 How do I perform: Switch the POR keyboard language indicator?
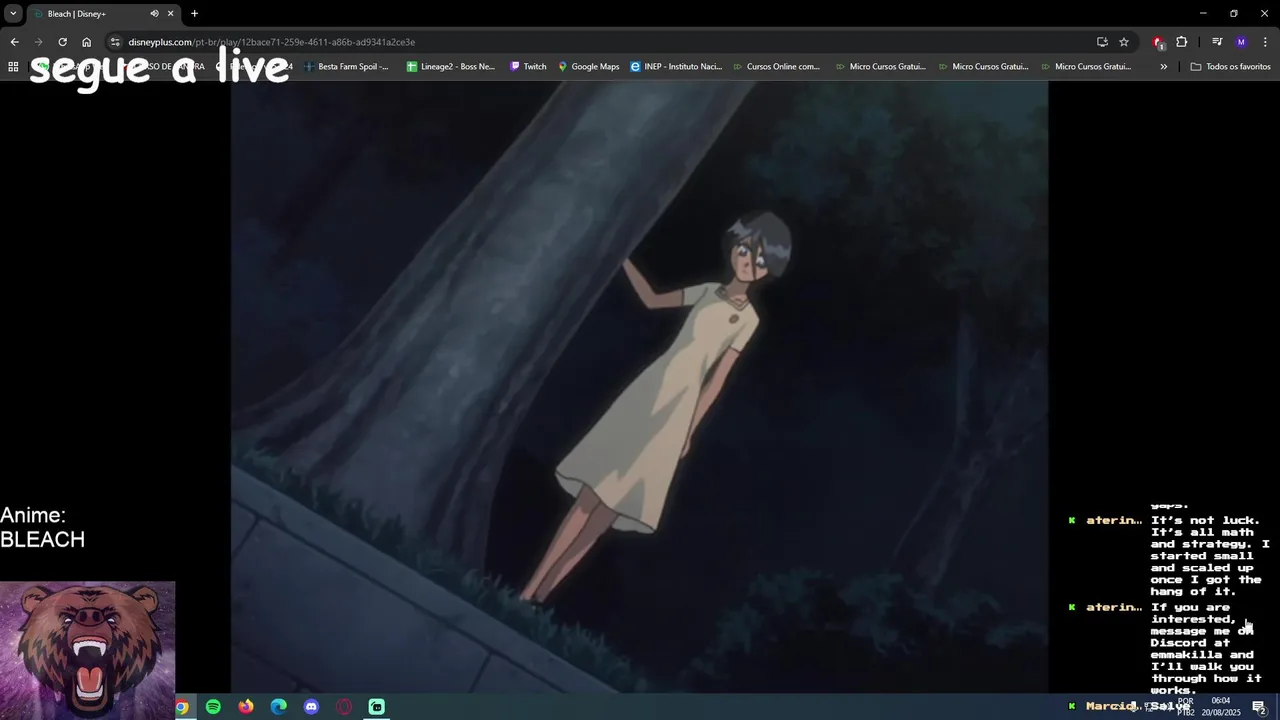coord(1186,707)
